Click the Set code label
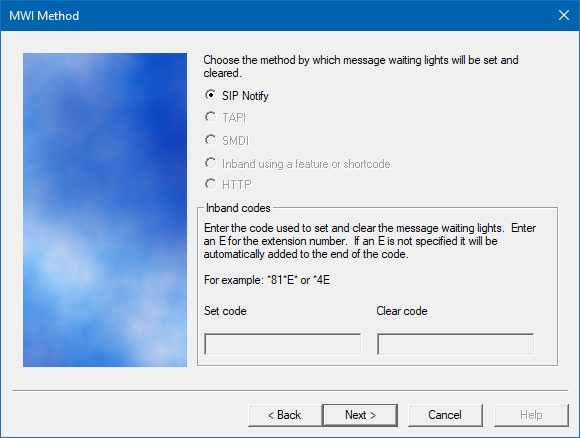 click(225, 311)
